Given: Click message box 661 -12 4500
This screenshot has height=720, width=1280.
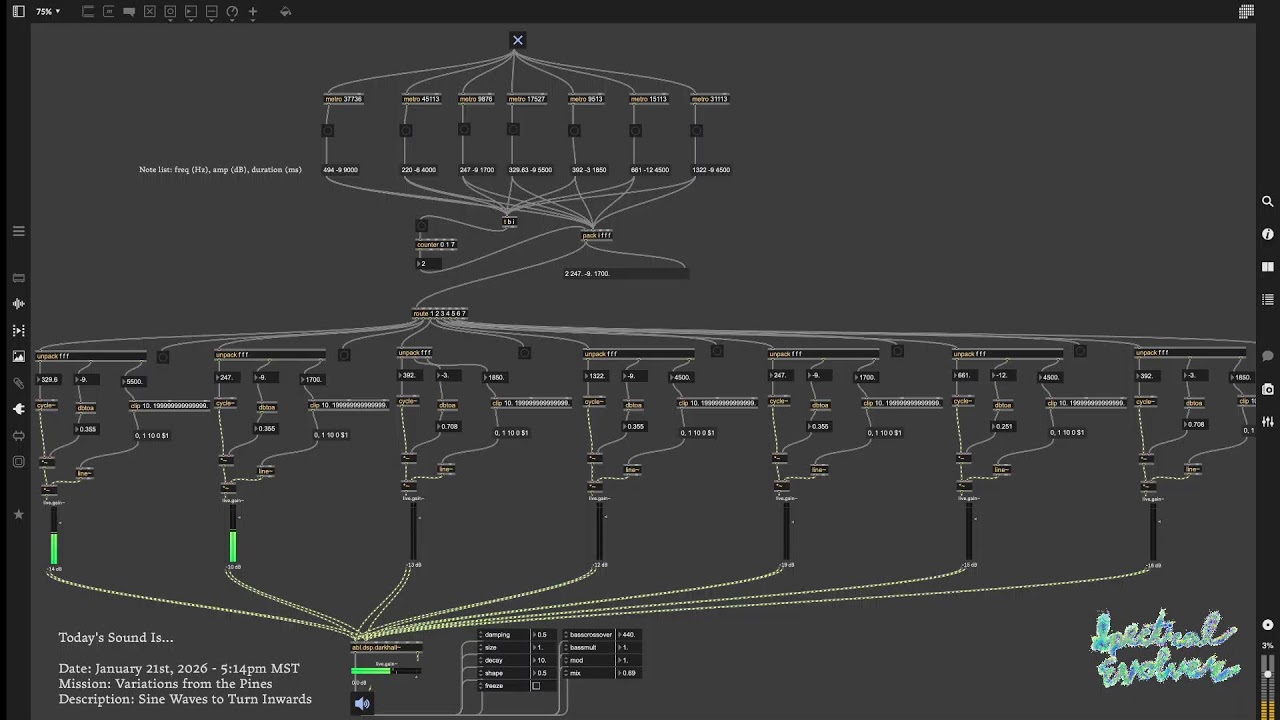Looking at the screenshot, I should [x=650, y=170].
